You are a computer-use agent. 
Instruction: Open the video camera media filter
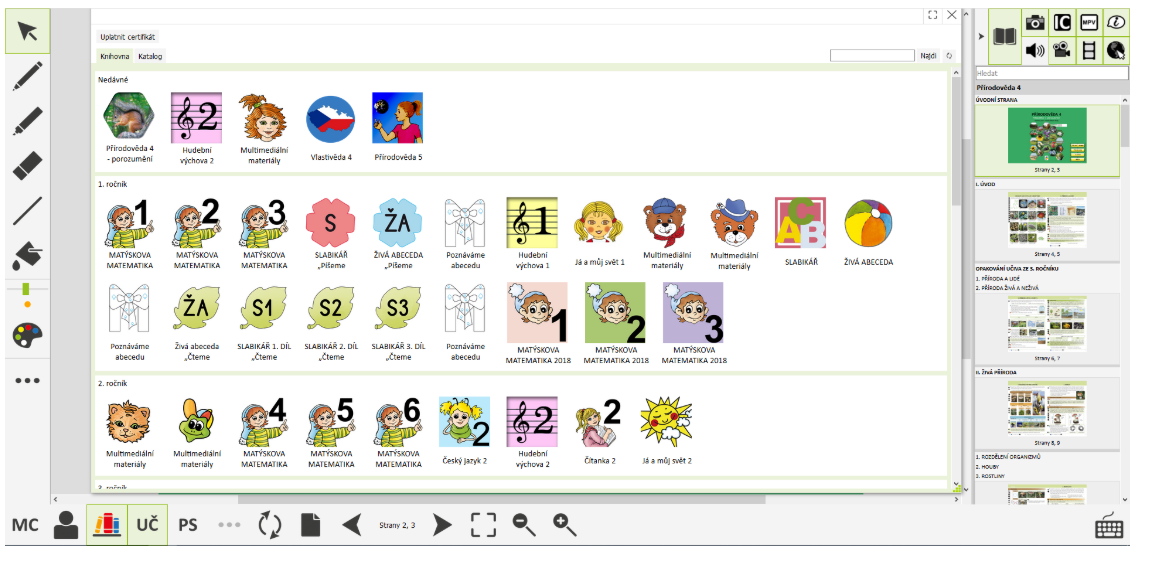1062,50
